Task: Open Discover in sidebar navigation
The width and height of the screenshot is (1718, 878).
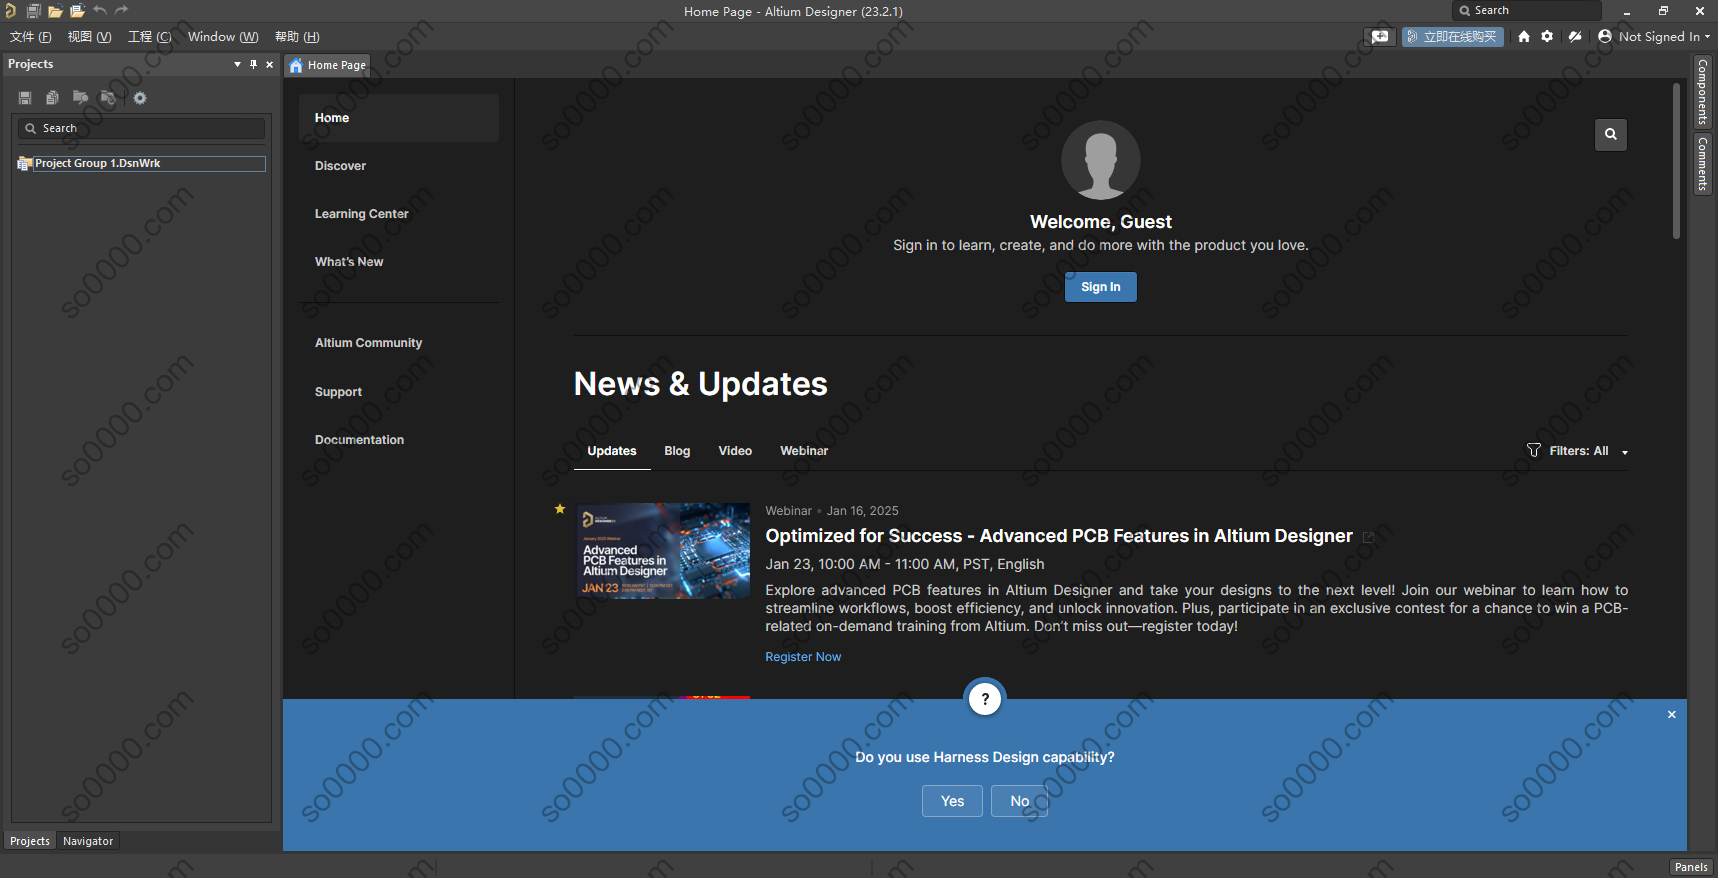Action: click(340, 166)
